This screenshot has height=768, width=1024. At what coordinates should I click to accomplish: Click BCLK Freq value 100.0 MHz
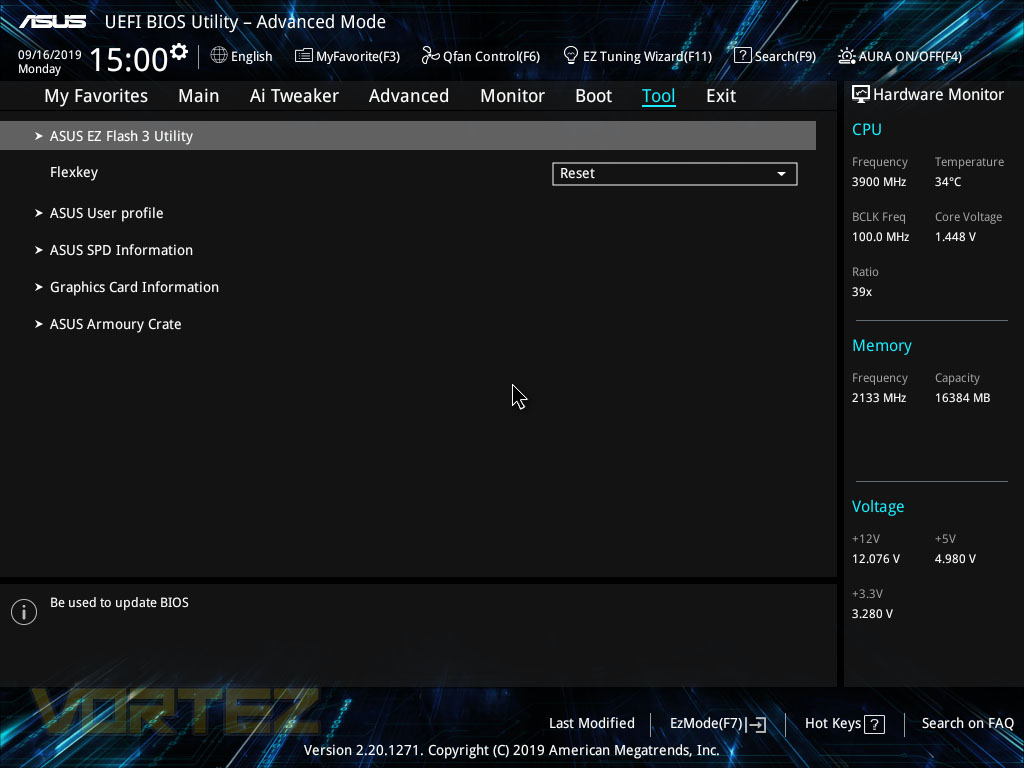(880, 237)
